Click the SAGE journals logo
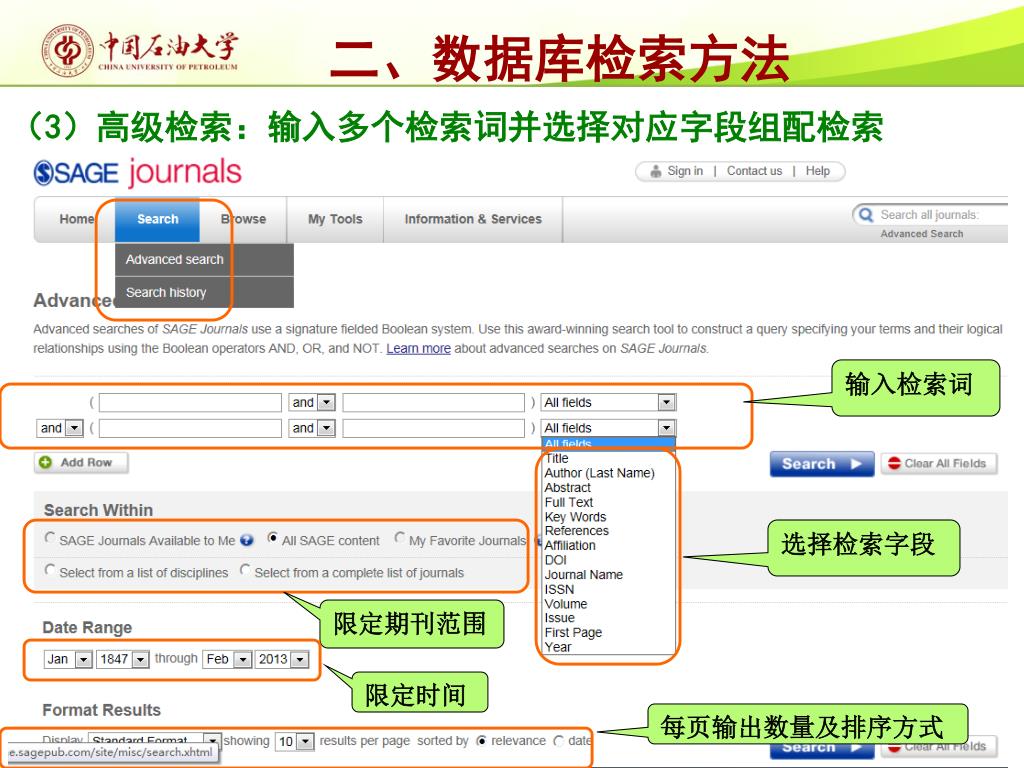The width and height of the screenshot is (1024, 768). [x=137, y=172]
